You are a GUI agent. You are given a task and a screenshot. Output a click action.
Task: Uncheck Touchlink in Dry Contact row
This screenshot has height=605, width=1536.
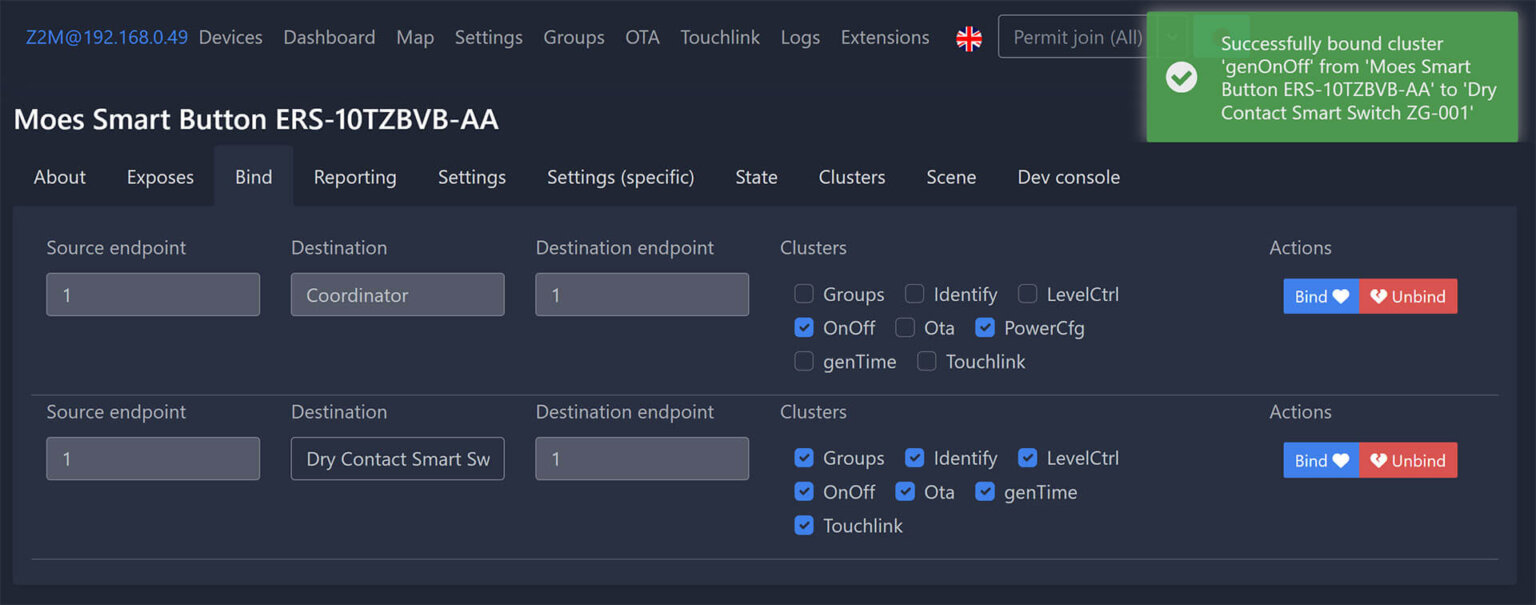[x=804, y=525]
